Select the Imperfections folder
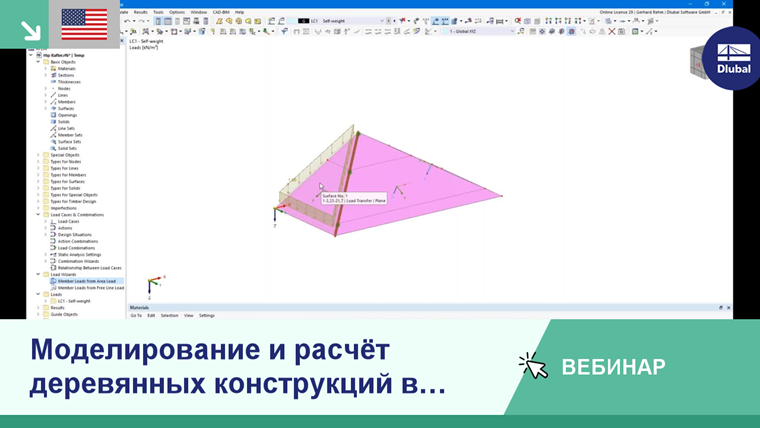 click(63, 208)
